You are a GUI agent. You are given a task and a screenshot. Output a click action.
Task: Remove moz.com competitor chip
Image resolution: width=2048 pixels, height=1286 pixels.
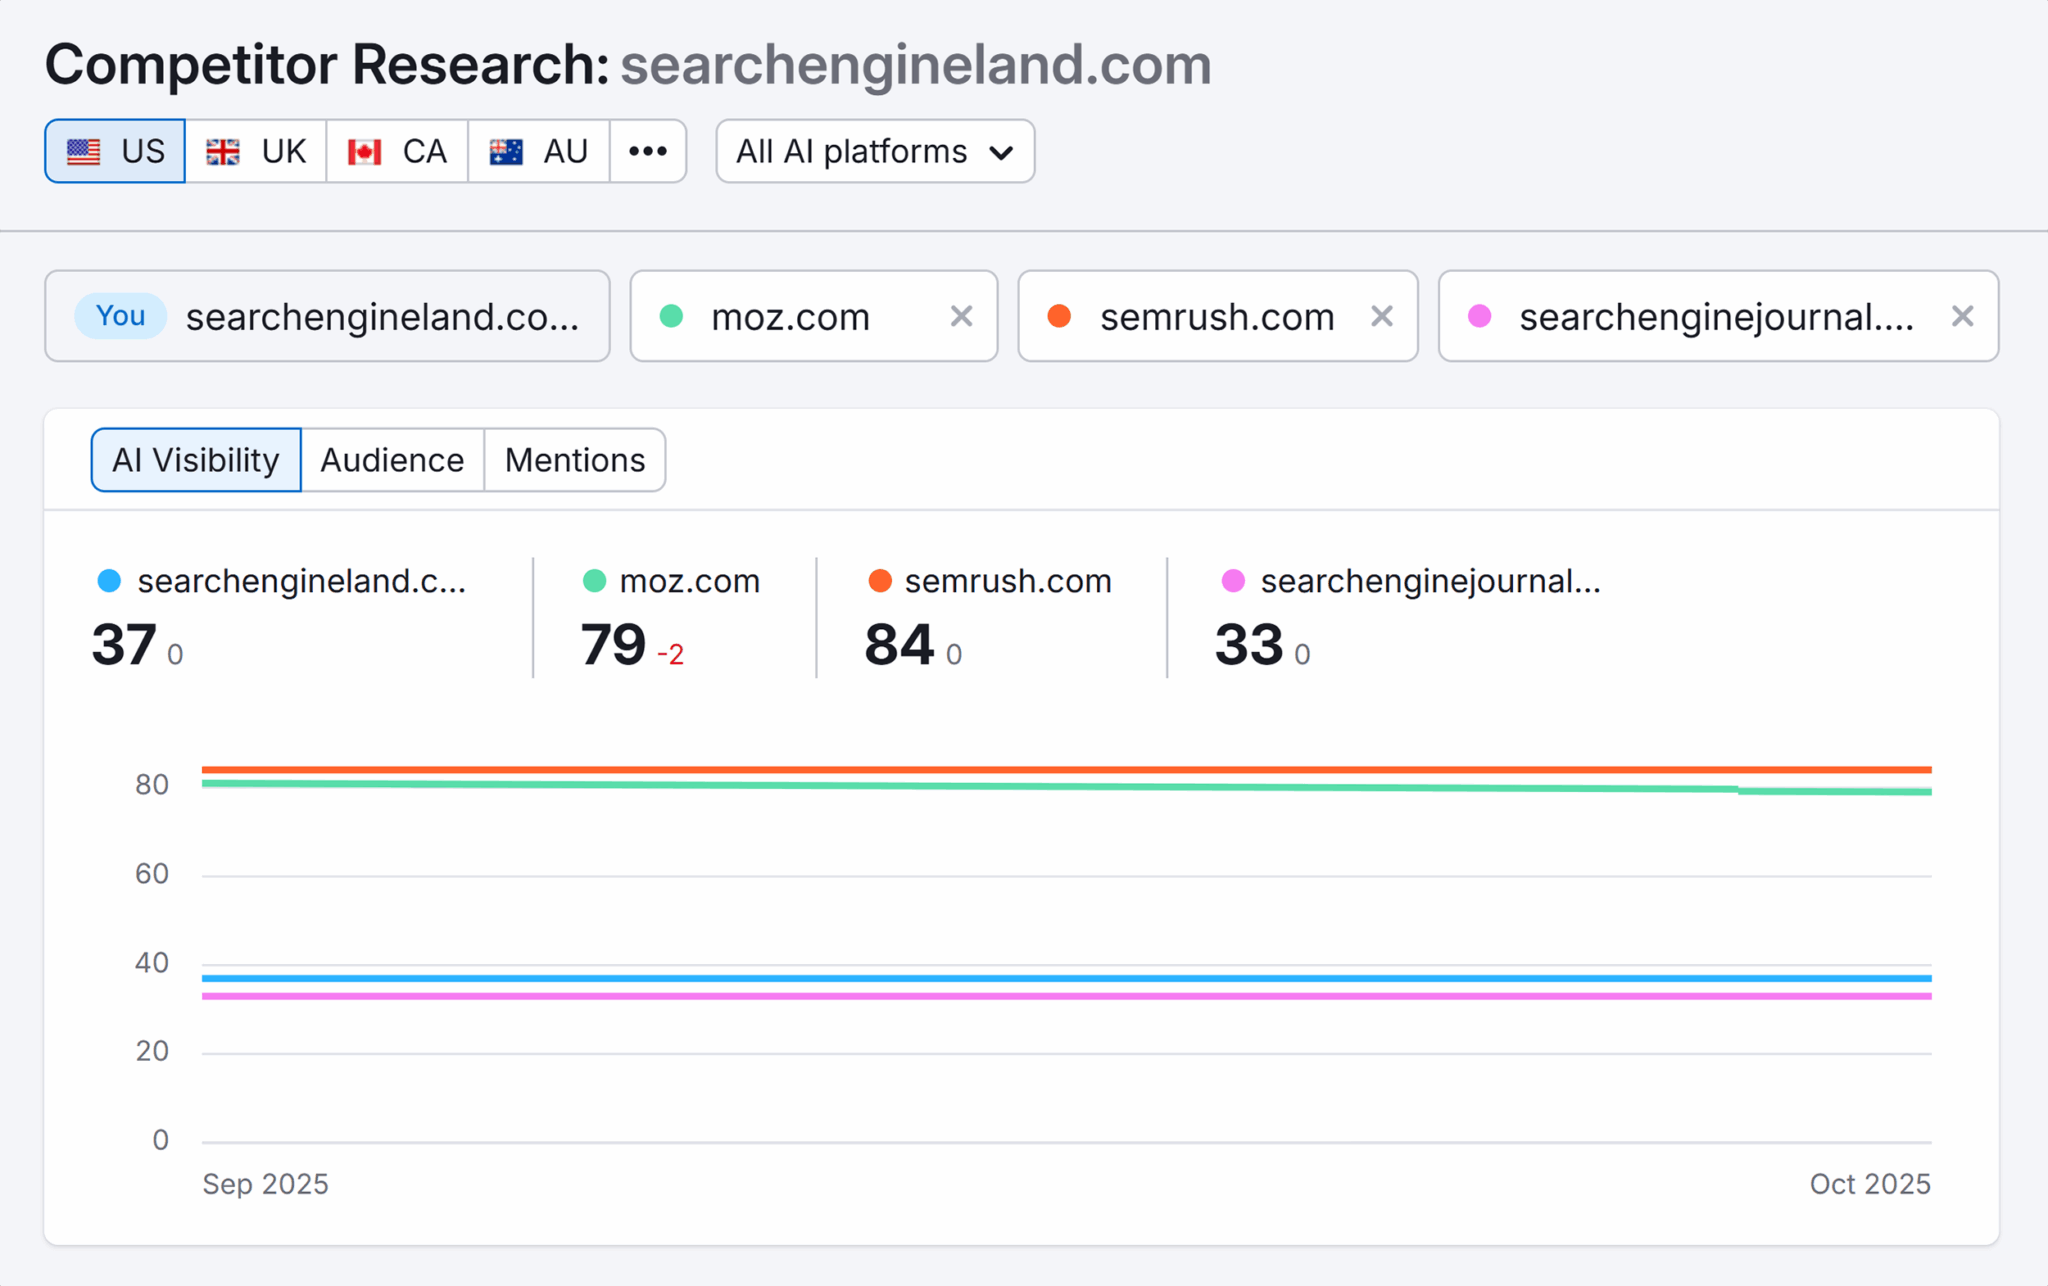pos(961,316)
